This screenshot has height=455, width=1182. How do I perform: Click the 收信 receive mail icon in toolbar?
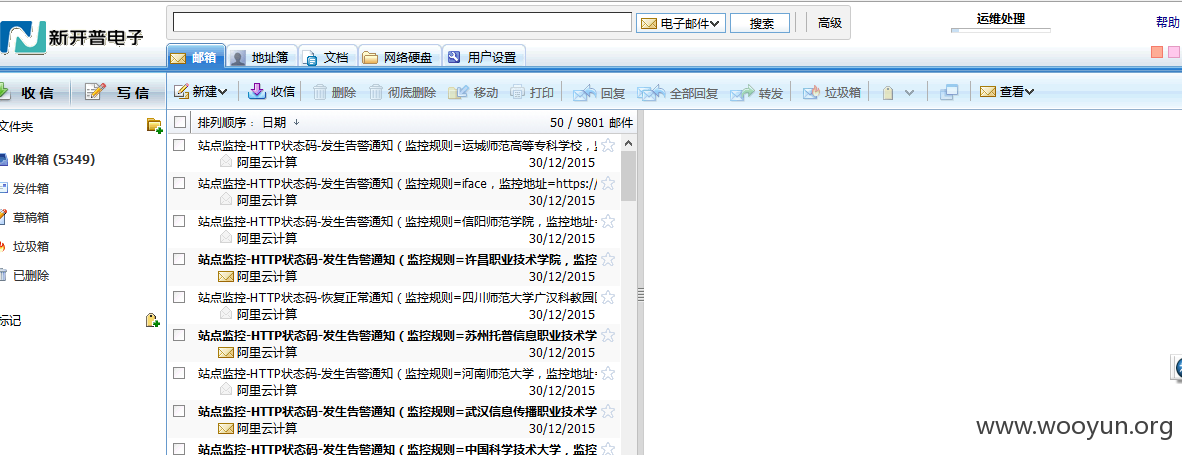257,92
